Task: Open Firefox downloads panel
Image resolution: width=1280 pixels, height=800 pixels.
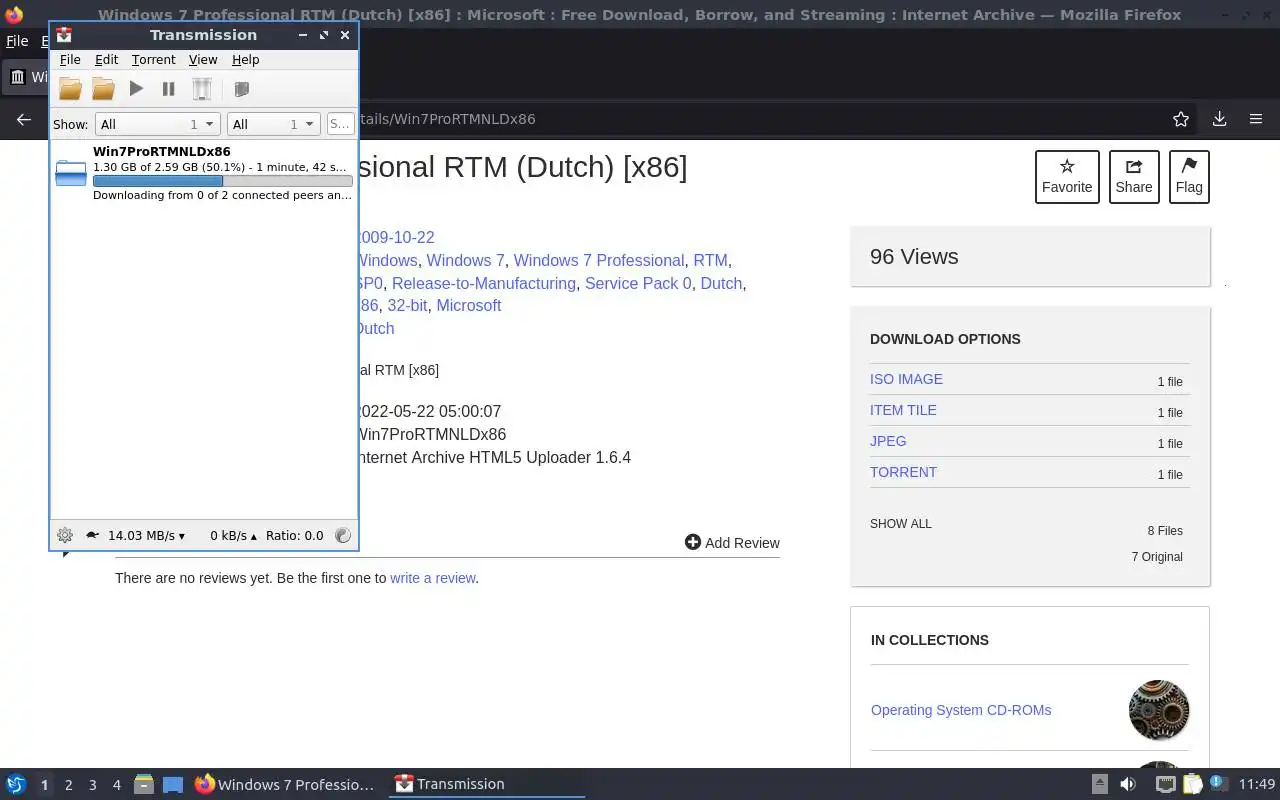Action: (x=1219, y=119)
